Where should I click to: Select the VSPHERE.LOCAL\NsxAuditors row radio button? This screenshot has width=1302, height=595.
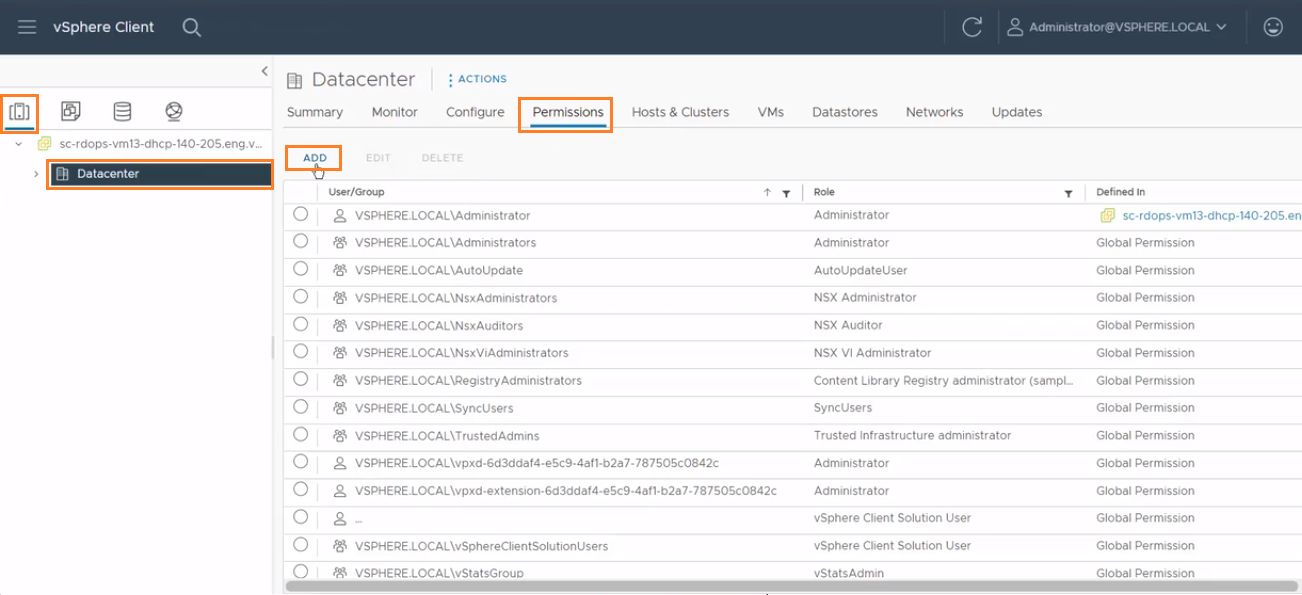(300, 325)
